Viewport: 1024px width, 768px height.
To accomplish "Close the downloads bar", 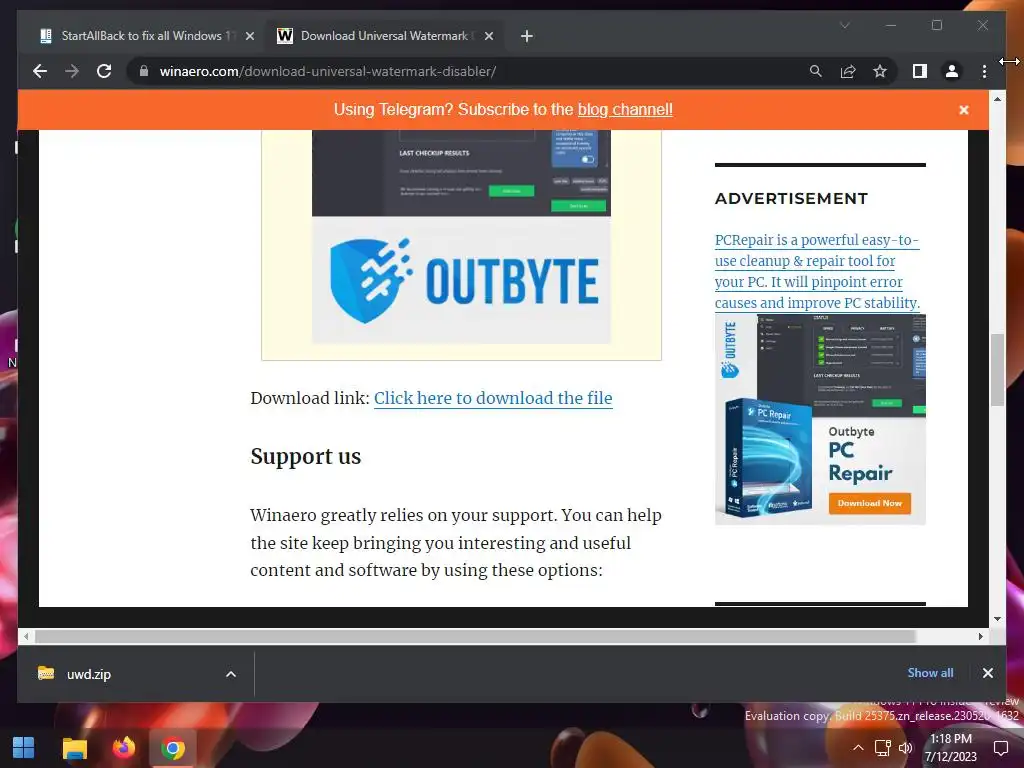I will click(987, 673).
